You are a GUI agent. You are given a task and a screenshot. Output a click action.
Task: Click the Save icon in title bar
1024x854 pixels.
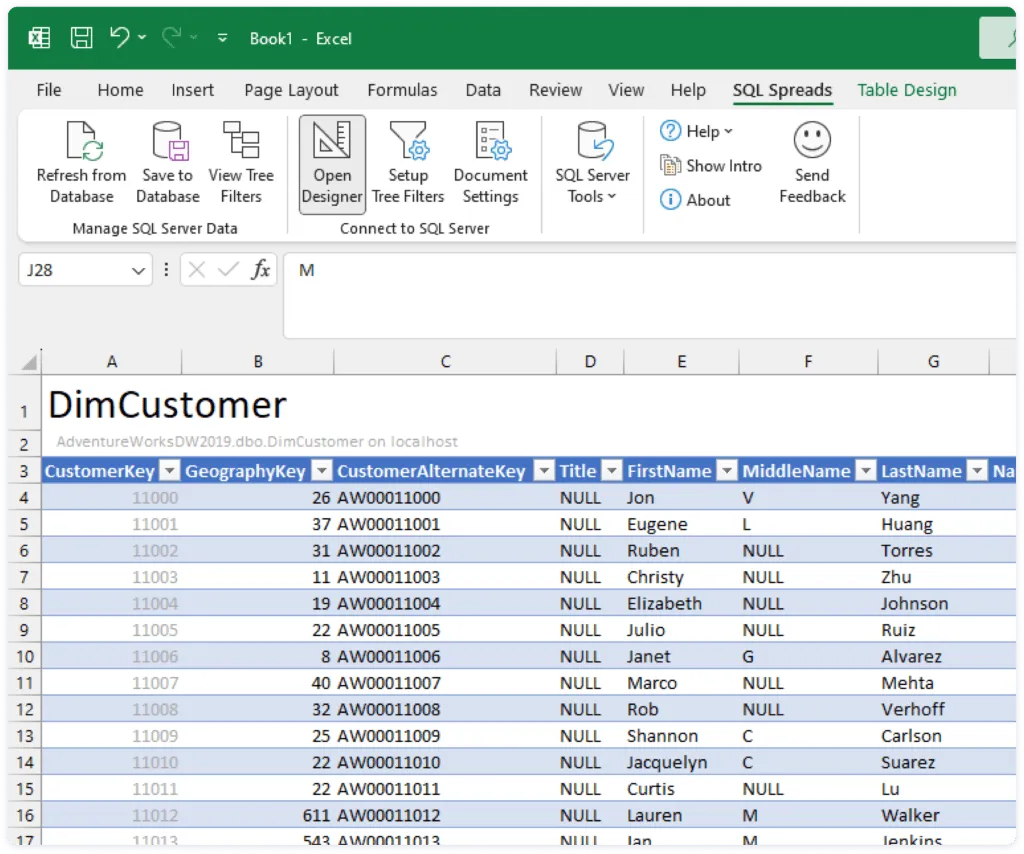click(81, 38)
